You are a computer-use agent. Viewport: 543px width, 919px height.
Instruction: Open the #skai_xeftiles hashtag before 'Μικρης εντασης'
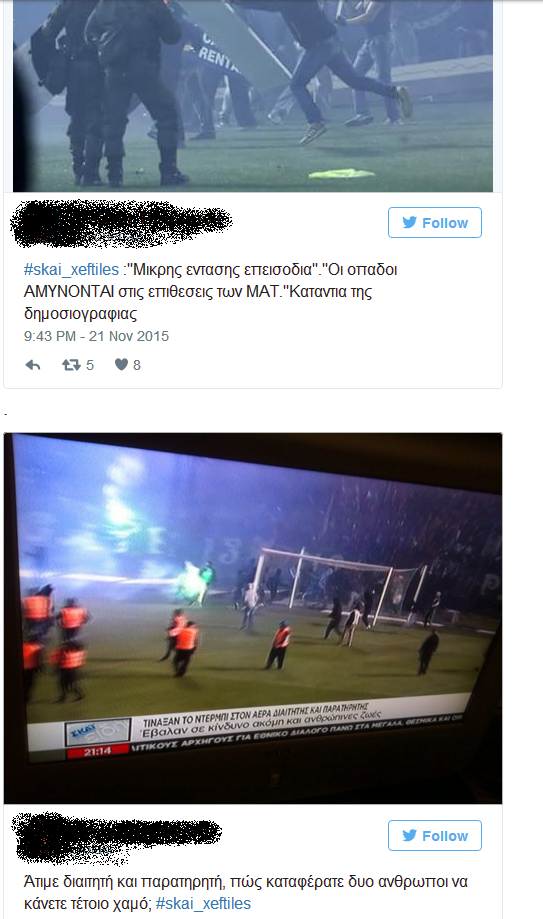pos(71,270)
